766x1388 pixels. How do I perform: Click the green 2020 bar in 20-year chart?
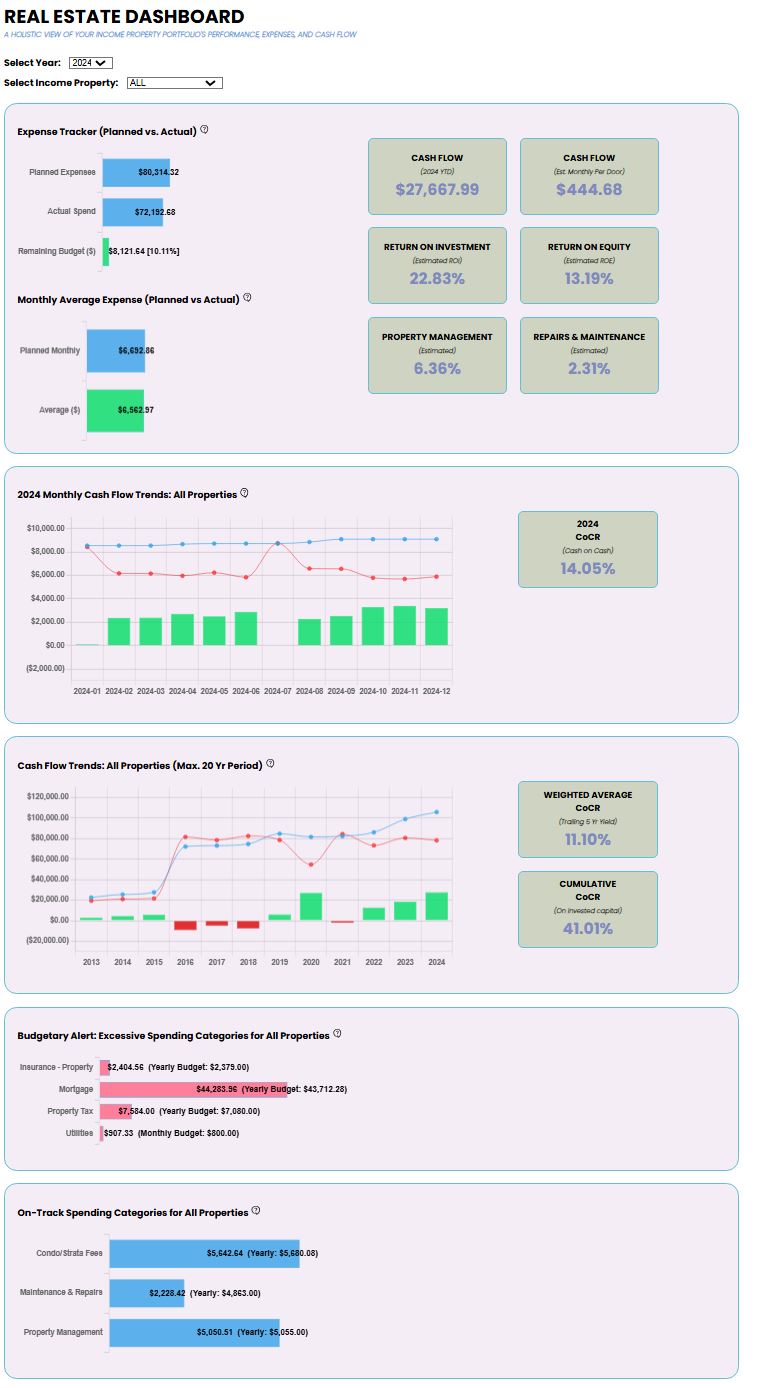coord(311,906)
